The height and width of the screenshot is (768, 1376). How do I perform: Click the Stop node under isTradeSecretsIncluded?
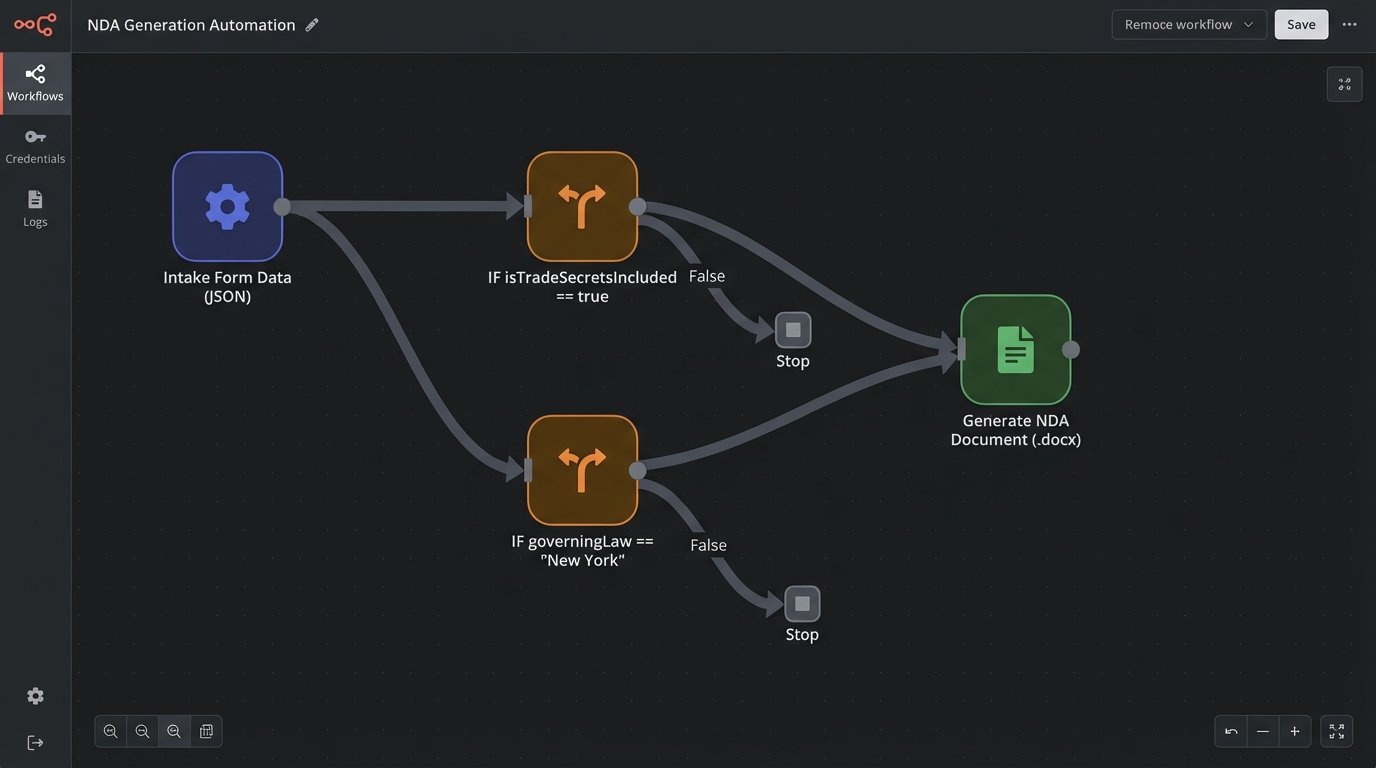point(793,330)
